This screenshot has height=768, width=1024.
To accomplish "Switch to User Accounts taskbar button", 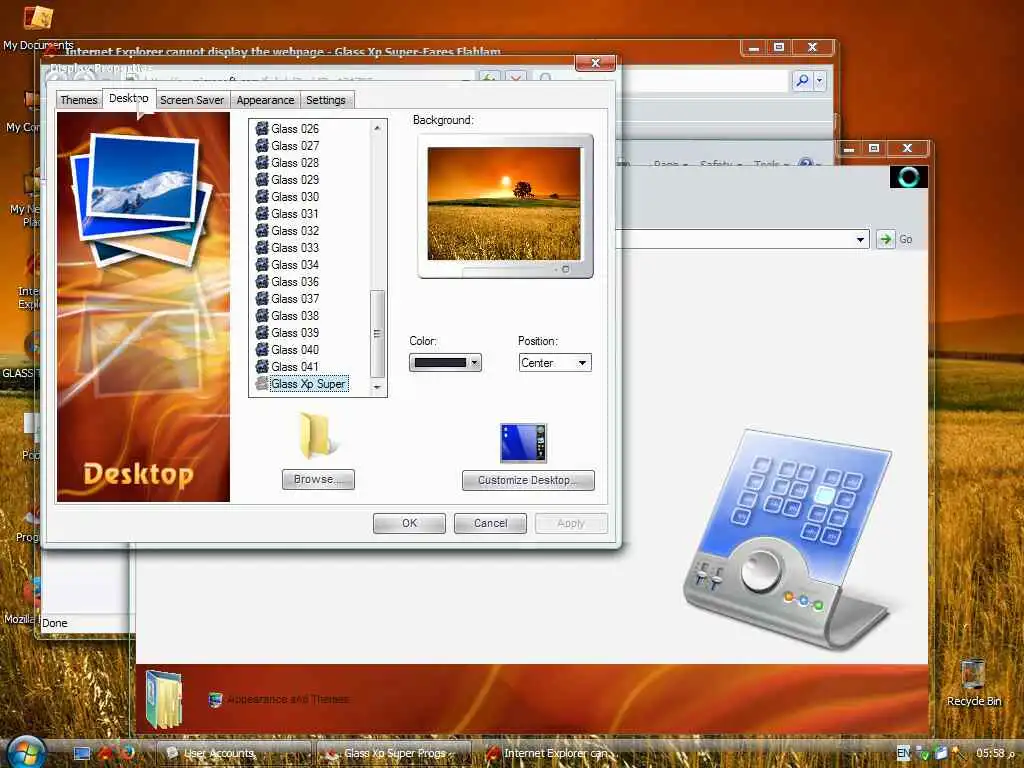I will [233, 753].
